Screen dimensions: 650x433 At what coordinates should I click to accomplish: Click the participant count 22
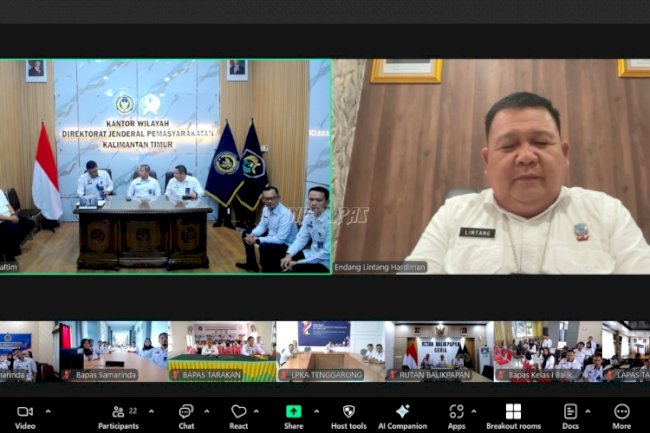(x=133, y=411)
